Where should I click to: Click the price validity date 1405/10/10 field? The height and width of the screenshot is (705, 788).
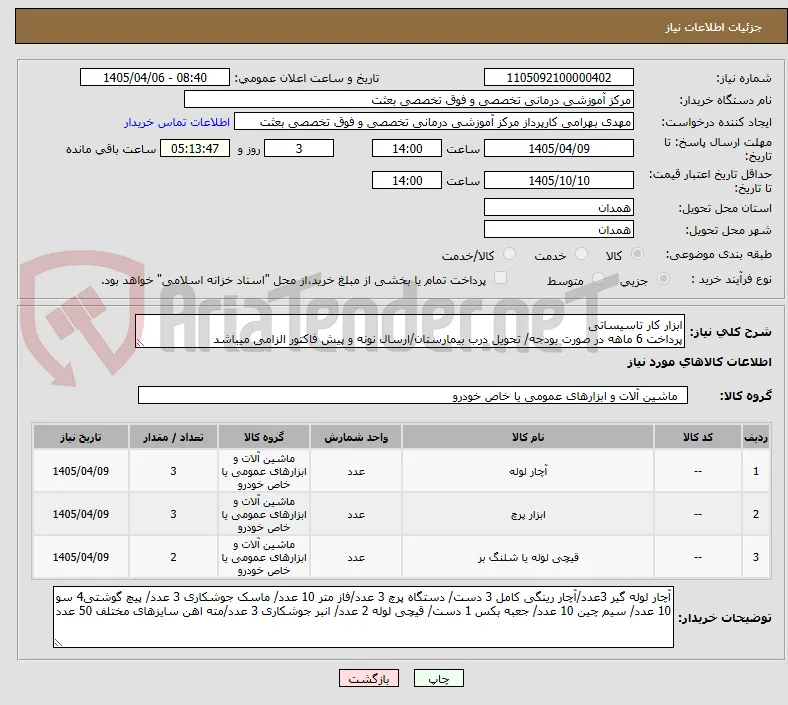pyautogui.click(x=558, y=180)
